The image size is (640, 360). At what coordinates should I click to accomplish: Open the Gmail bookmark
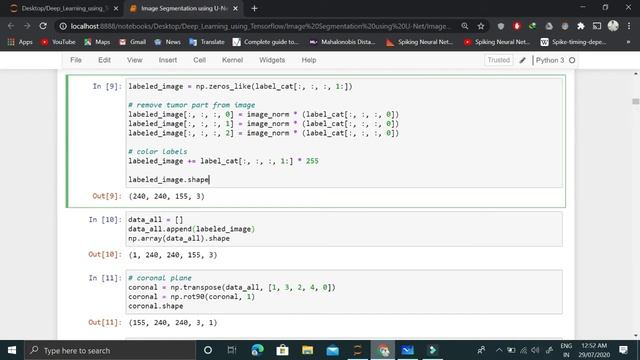133,42
